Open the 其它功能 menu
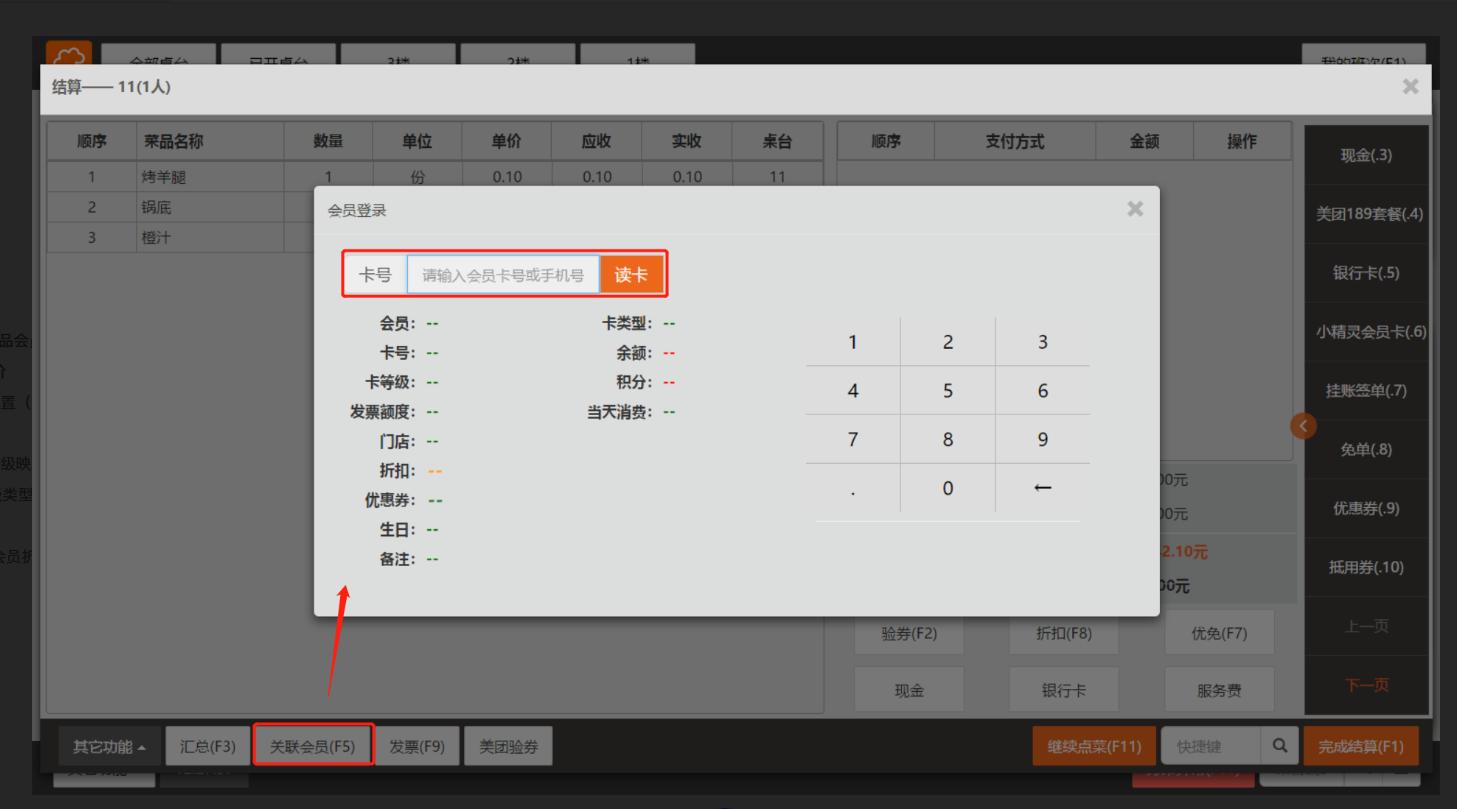Screen dimensions: 1457x809 [x=108, y=746]
